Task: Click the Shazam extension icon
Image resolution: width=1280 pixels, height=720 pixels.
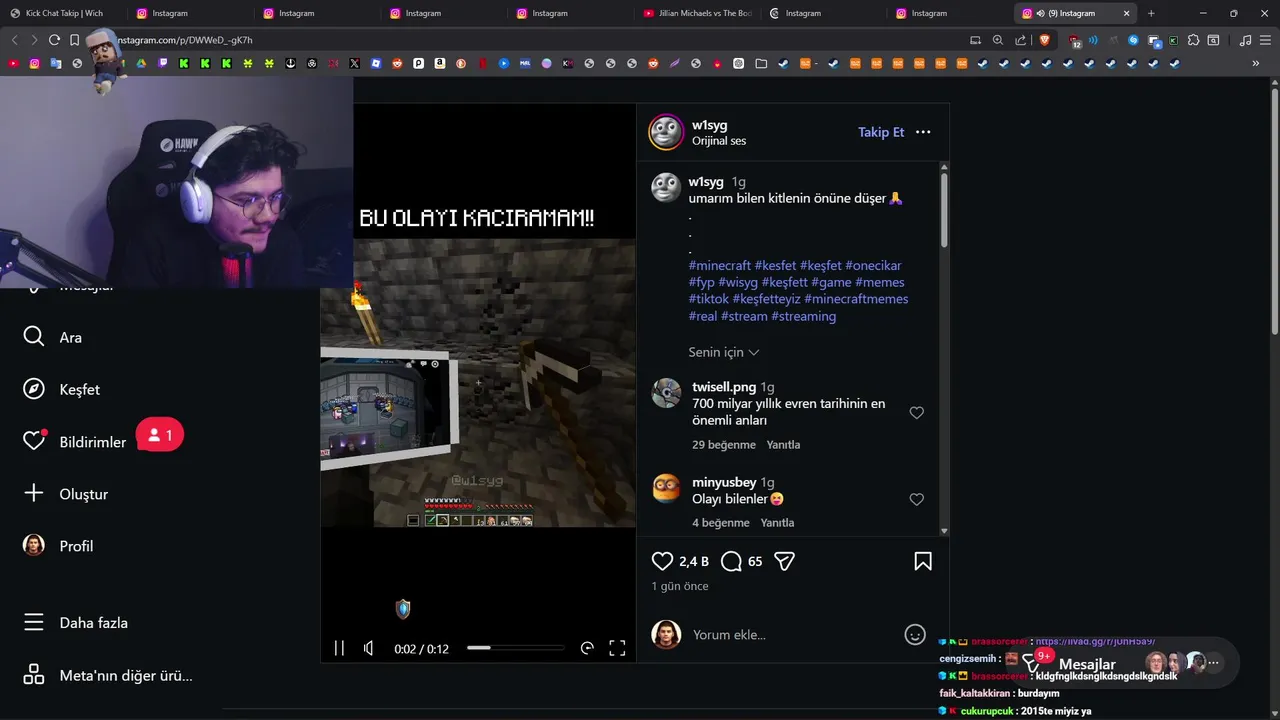Action: coord(1133,40)
